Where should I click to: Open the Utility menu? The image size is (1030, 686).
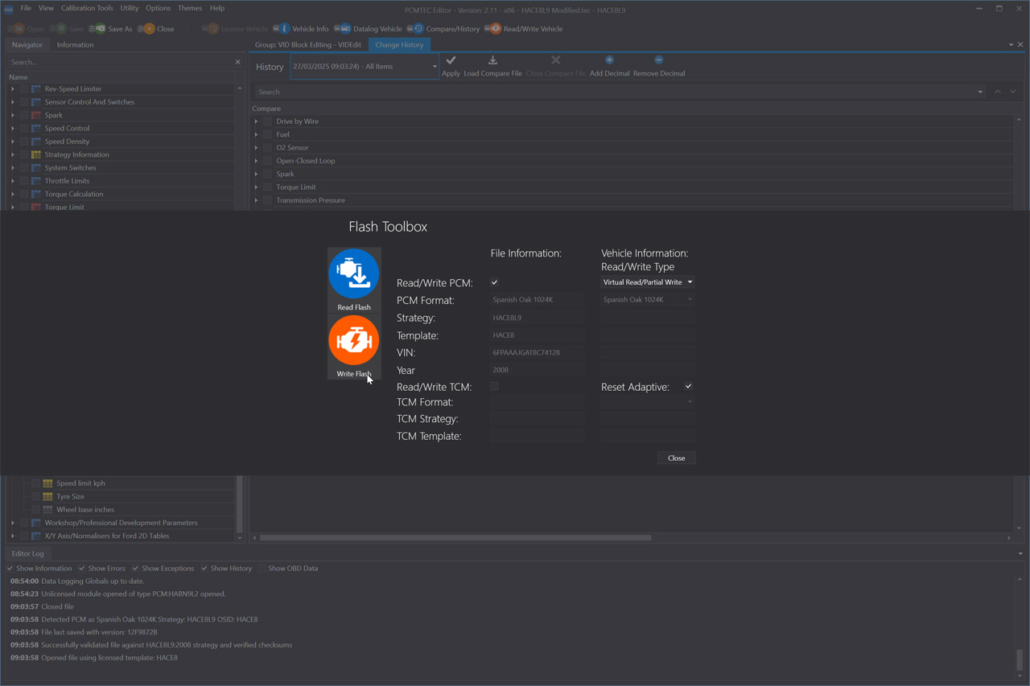point(129,8)
